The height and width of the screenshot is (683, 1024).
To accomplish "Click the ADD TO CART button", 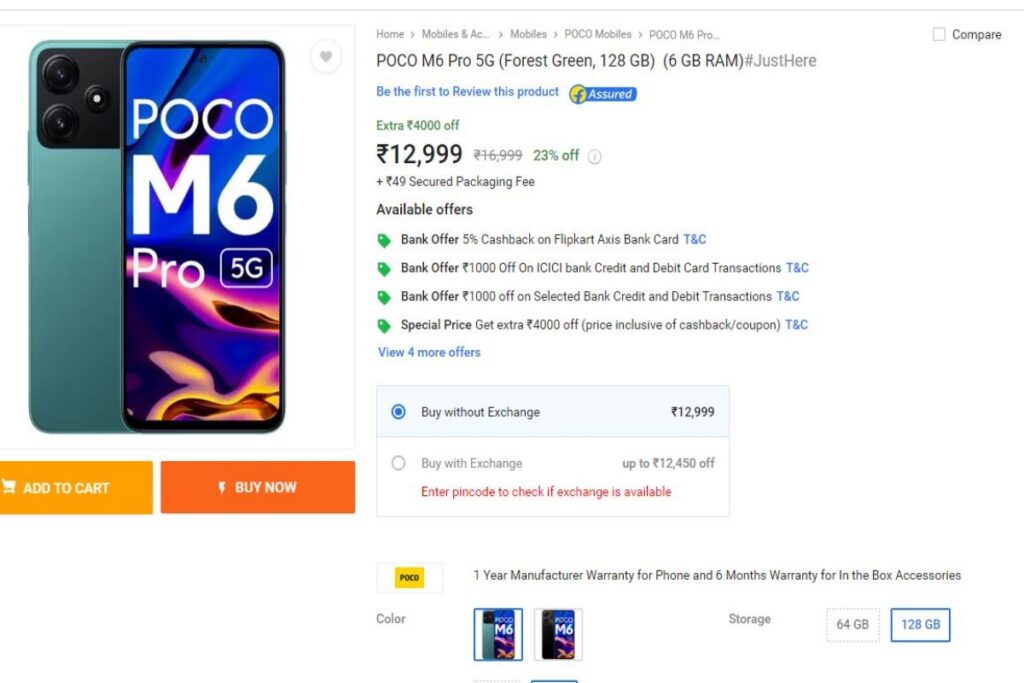I will click(76, 488).
